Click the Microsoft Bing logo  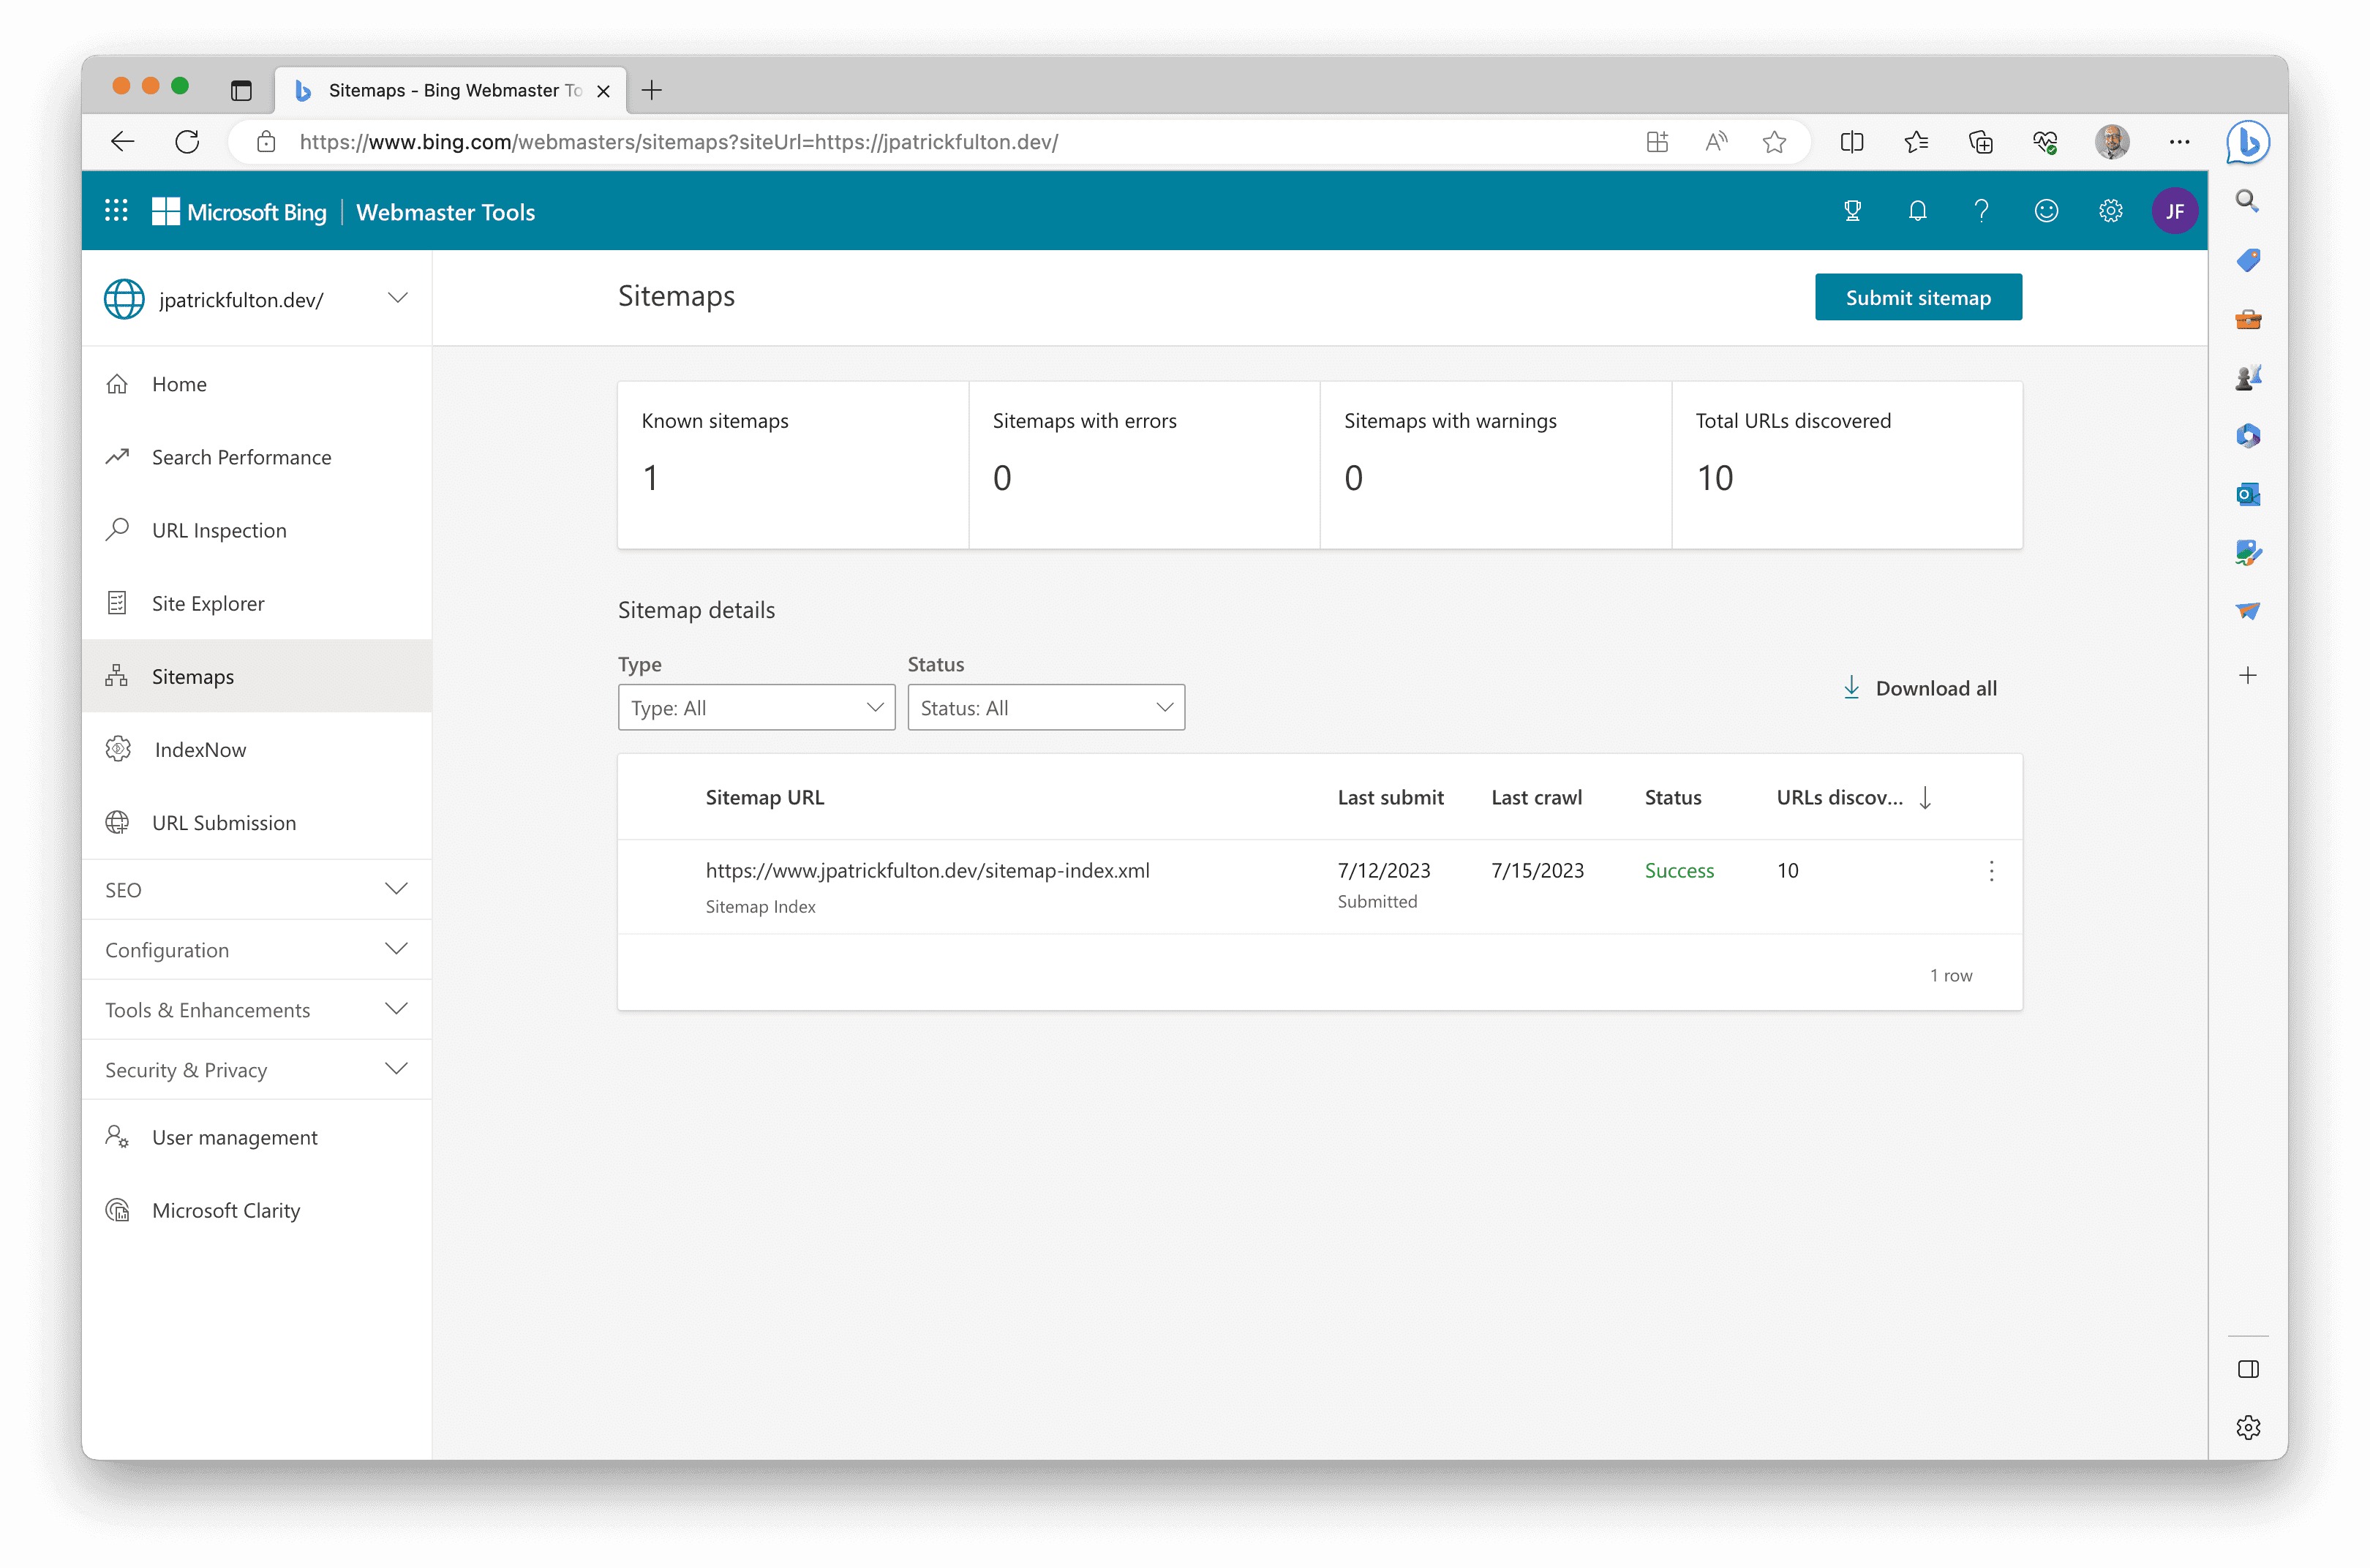[239, 212]
